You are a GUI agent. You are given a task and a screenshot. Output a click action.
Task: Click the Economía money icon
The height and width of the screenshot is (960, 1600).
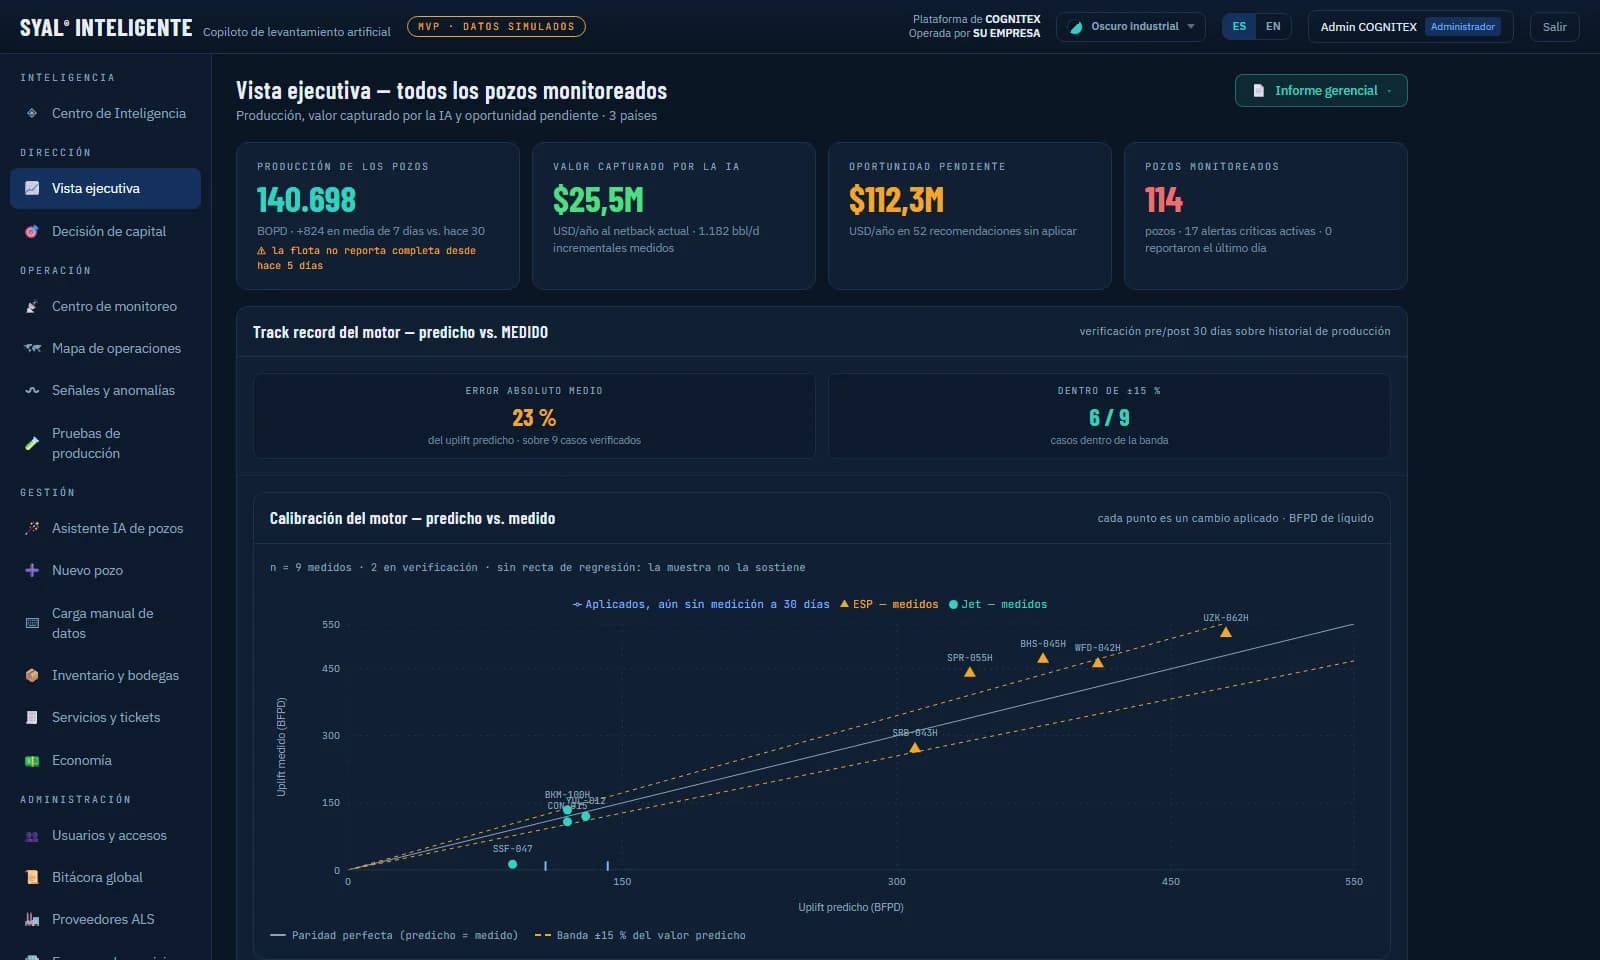(x=32, y=760)
